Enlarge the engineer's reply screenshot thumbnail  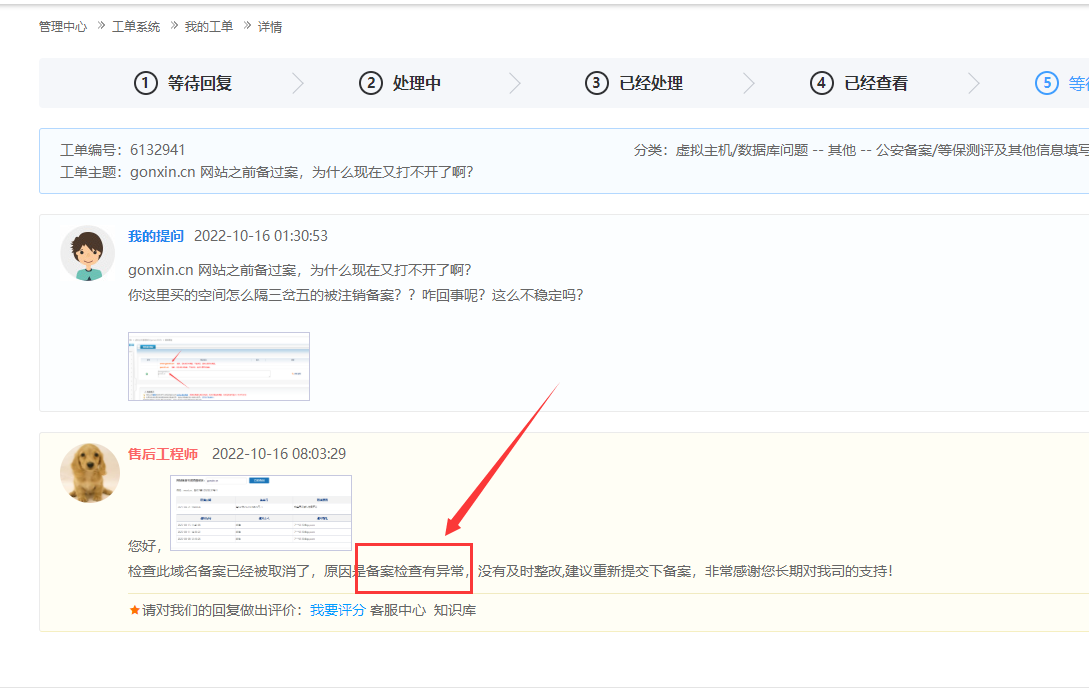pos(261,512)
